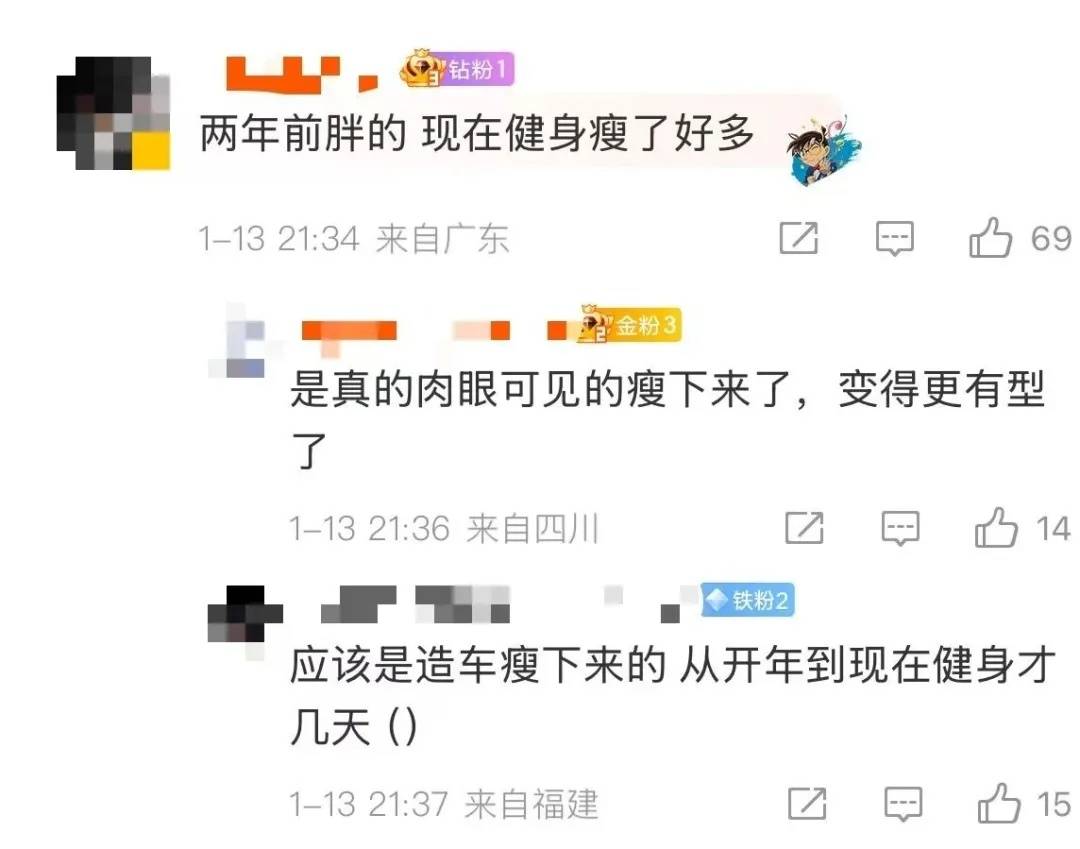
Task: Open reply box on the 21:34 comment
Action: (x=895, y=239)
